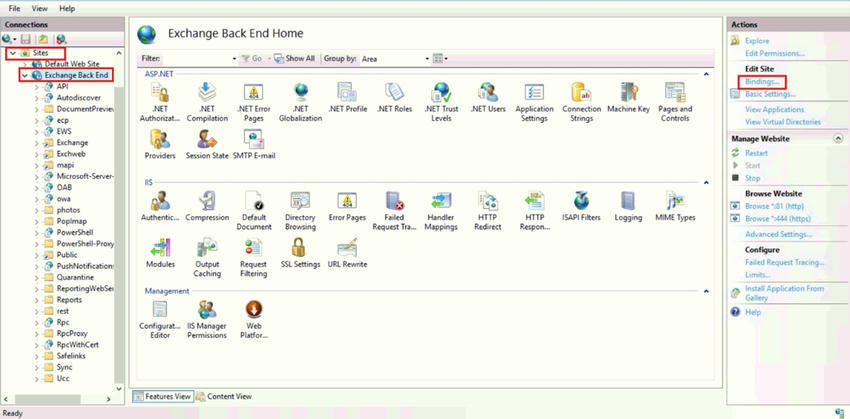Open .NET Compilation settings
Image resolution: width=850 pixels, height=419 pixels.
207,102
